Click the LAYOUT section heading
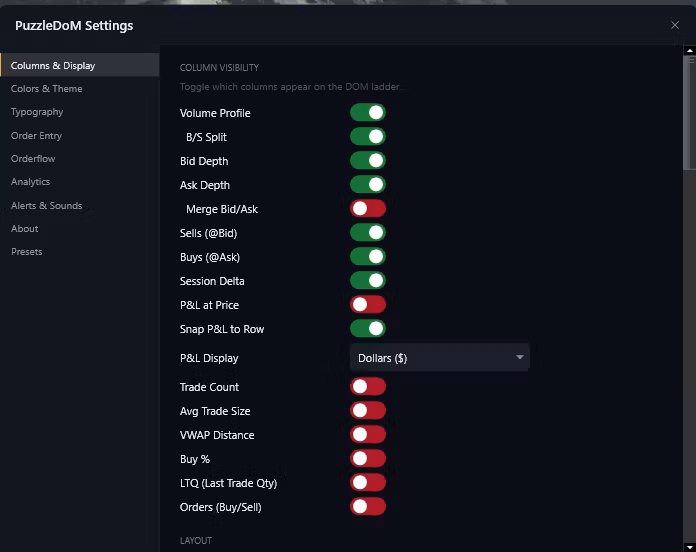 (x=196, y=540)
